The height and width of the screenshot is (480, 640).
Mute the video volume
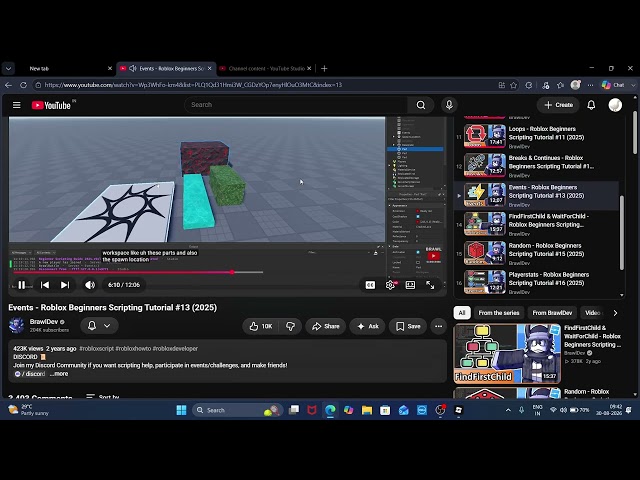[x=90, y=285]
